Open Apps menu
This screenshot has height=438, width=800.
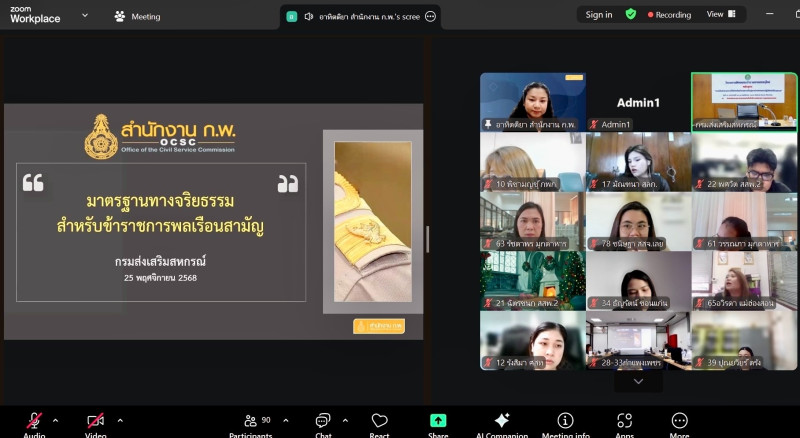(x=625, y=421)
